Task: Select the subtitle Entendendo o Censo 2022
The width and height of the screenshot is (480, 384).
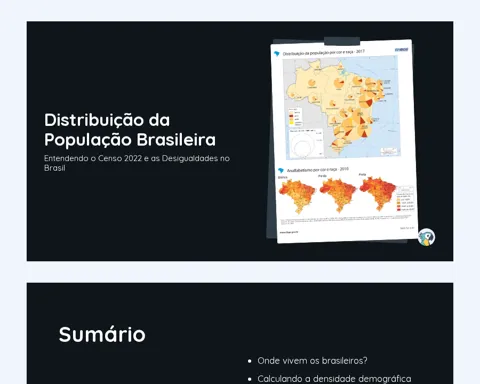Action: click(x=137, y=163)
